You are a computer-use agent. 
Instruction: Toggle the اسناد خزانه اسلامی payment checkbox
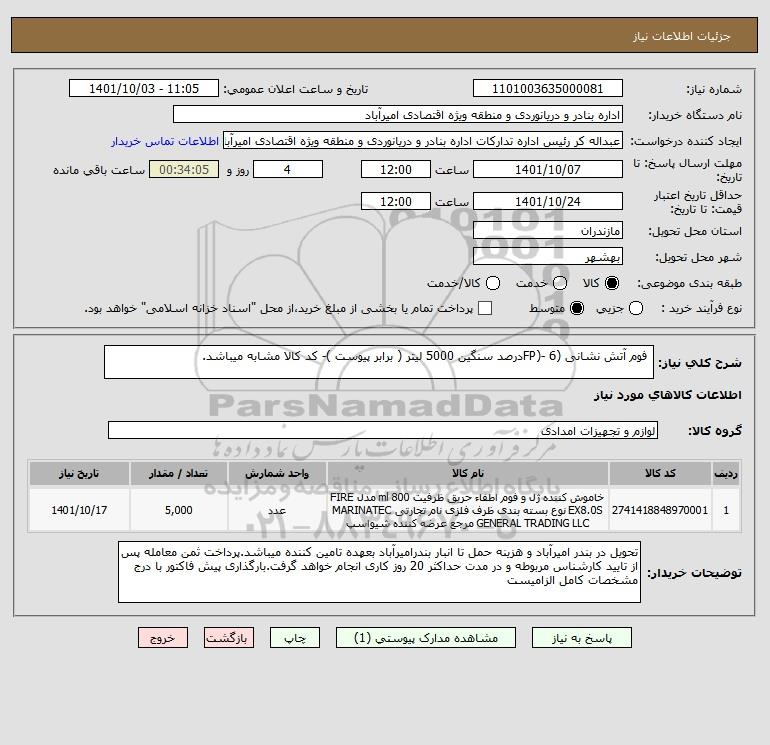click(x=485, y=308)
